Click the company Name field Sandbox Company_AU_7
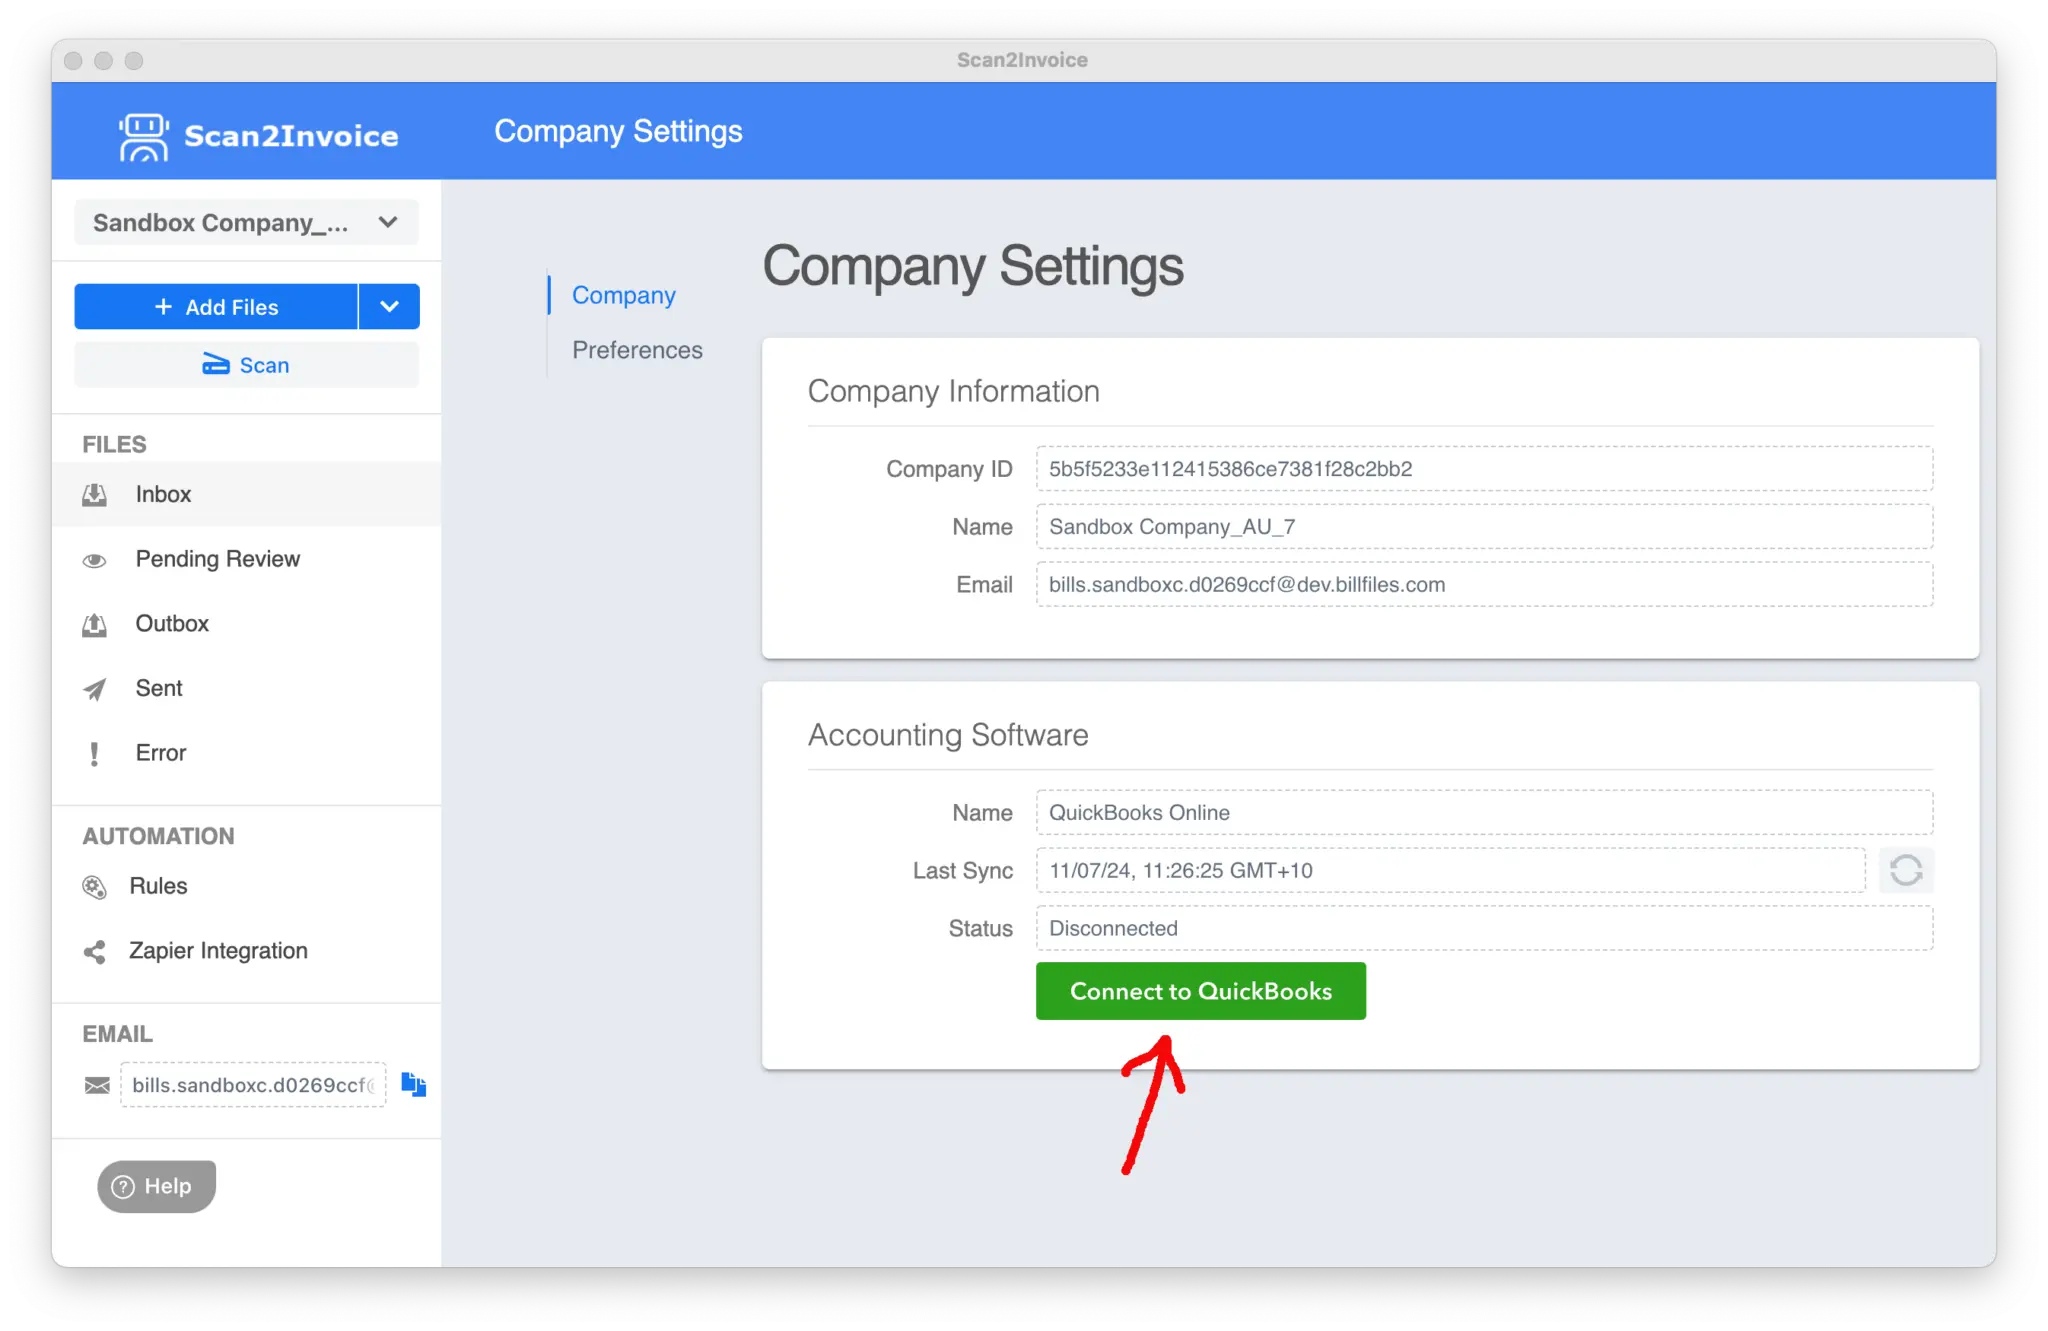Image resolution: width=2048 pixels, height=1331 pixels. [x=1484, y=527]
